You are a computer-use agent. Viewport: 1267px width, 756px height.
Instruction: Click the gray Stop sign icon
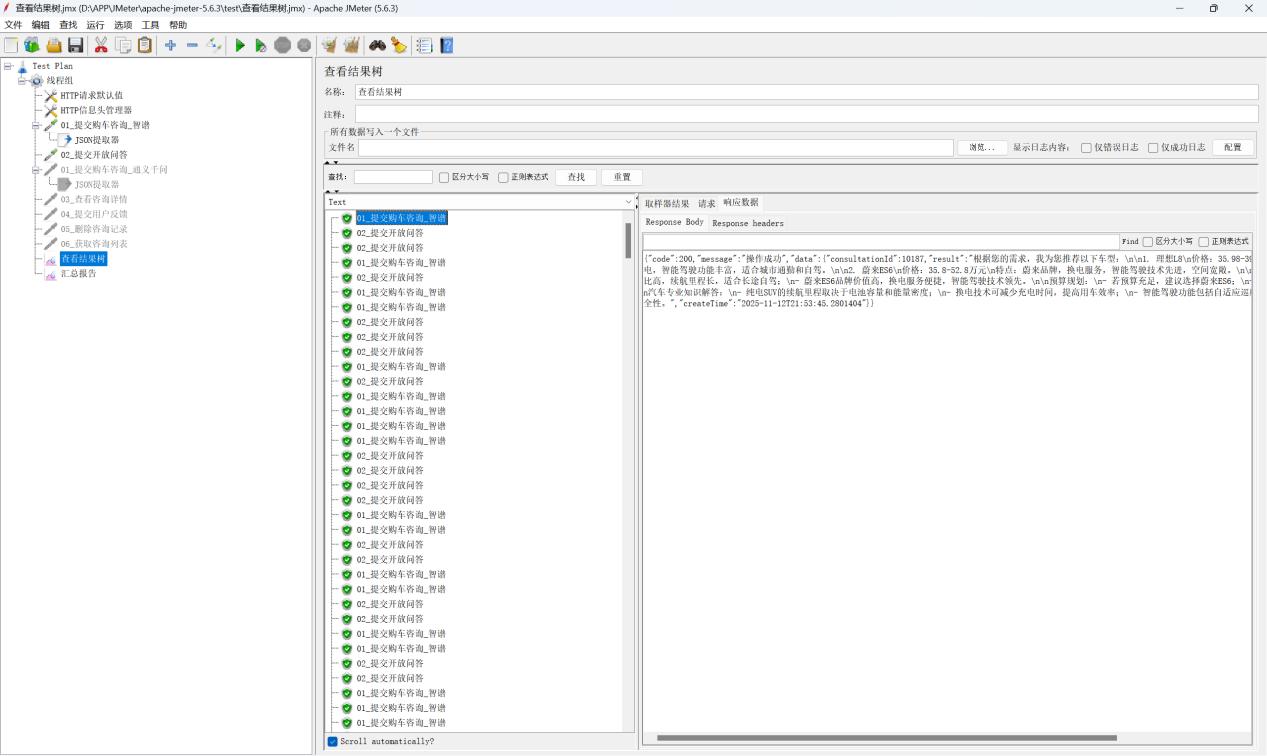coord(283,45)
